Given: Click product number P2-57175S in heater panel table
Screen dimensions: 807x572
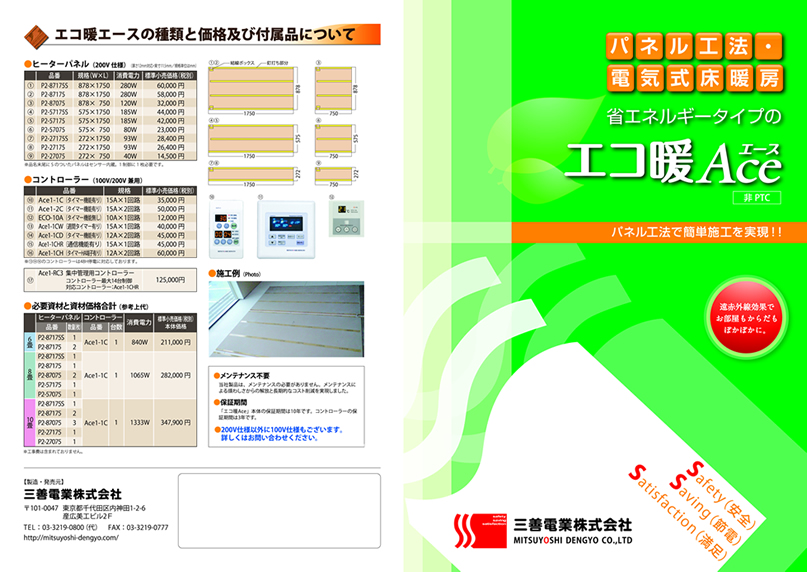Looking at the screenshot, I should point(54,112).
